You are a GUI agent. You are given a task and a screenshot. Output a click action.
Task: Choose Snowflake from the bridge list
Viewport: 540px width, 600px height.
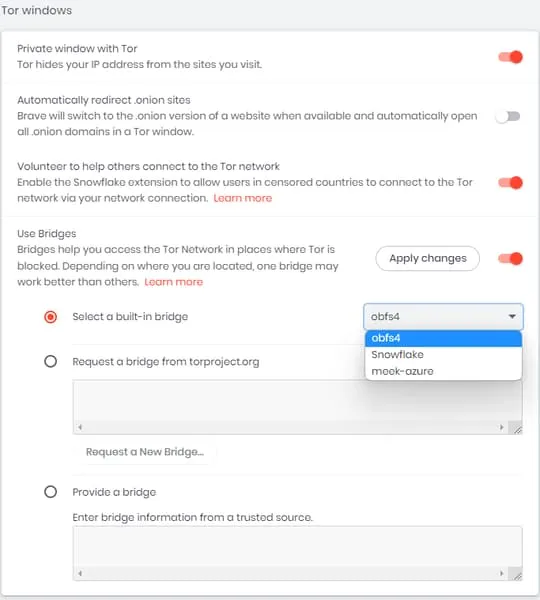click(x=443, y=355)
